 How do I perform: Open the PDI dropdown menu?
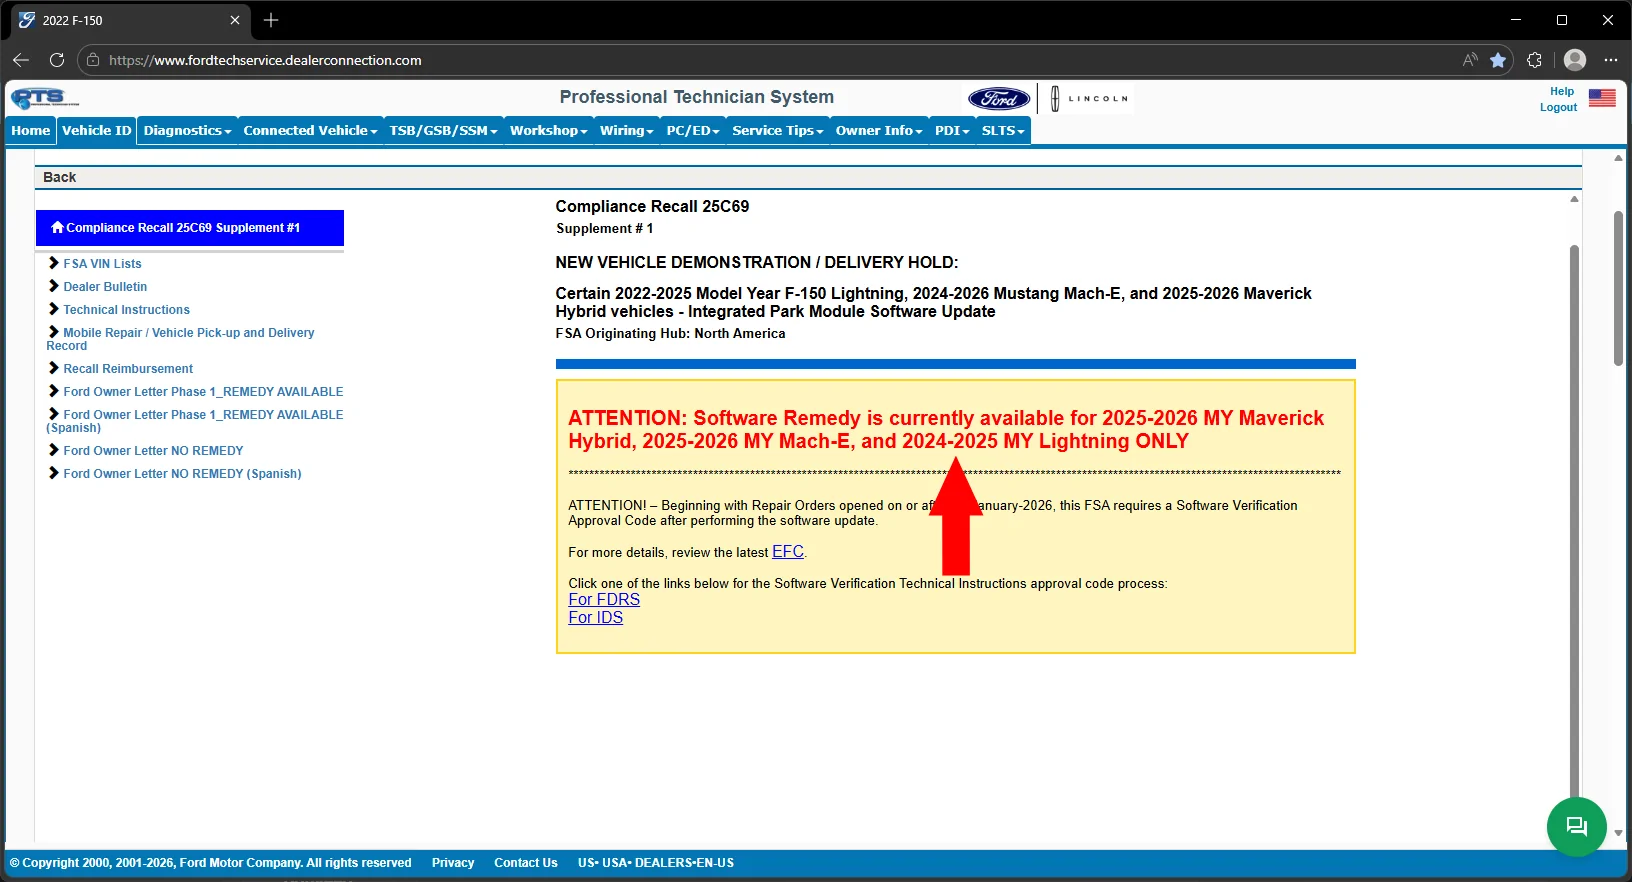pyautogui.click(x=952, y=131)
